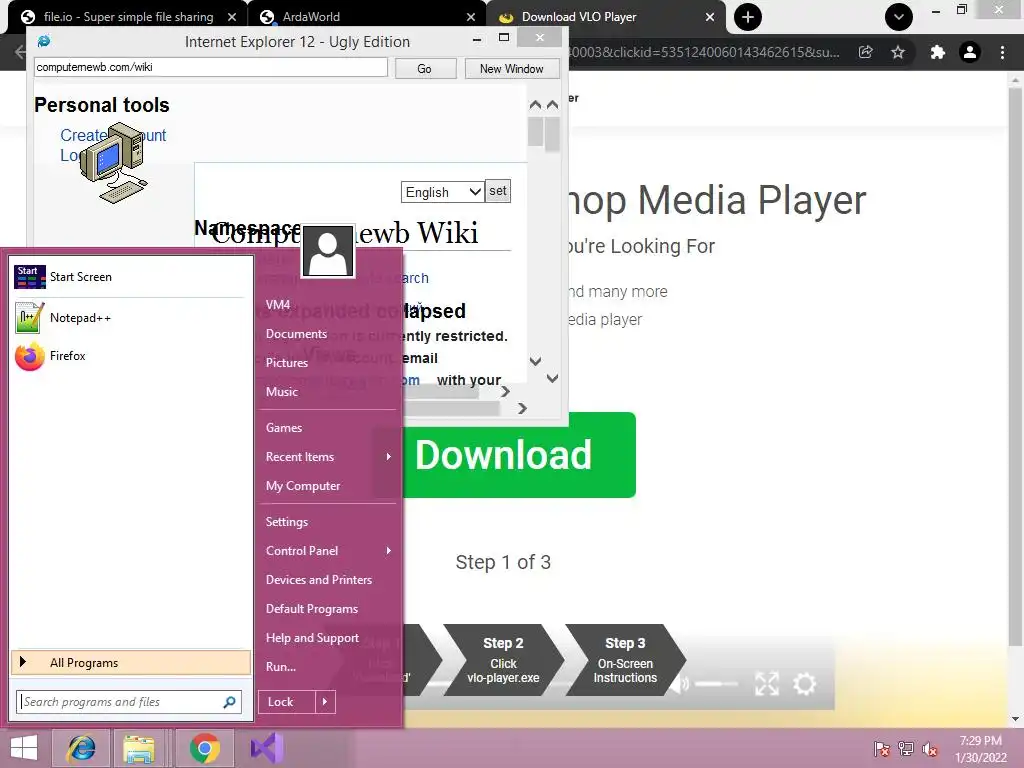Expand All Programs in Start menu
The width and height of the screenshot is (1024, 768).
click(x=131, y=662)
